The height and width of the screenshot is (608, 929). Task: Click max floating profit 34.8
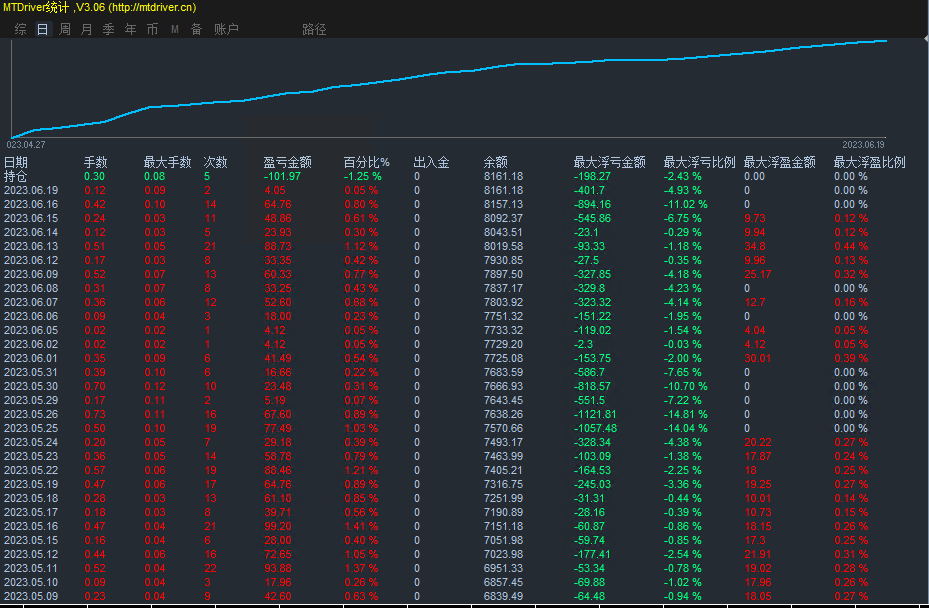pyautogui.click(x=754, y=247)
